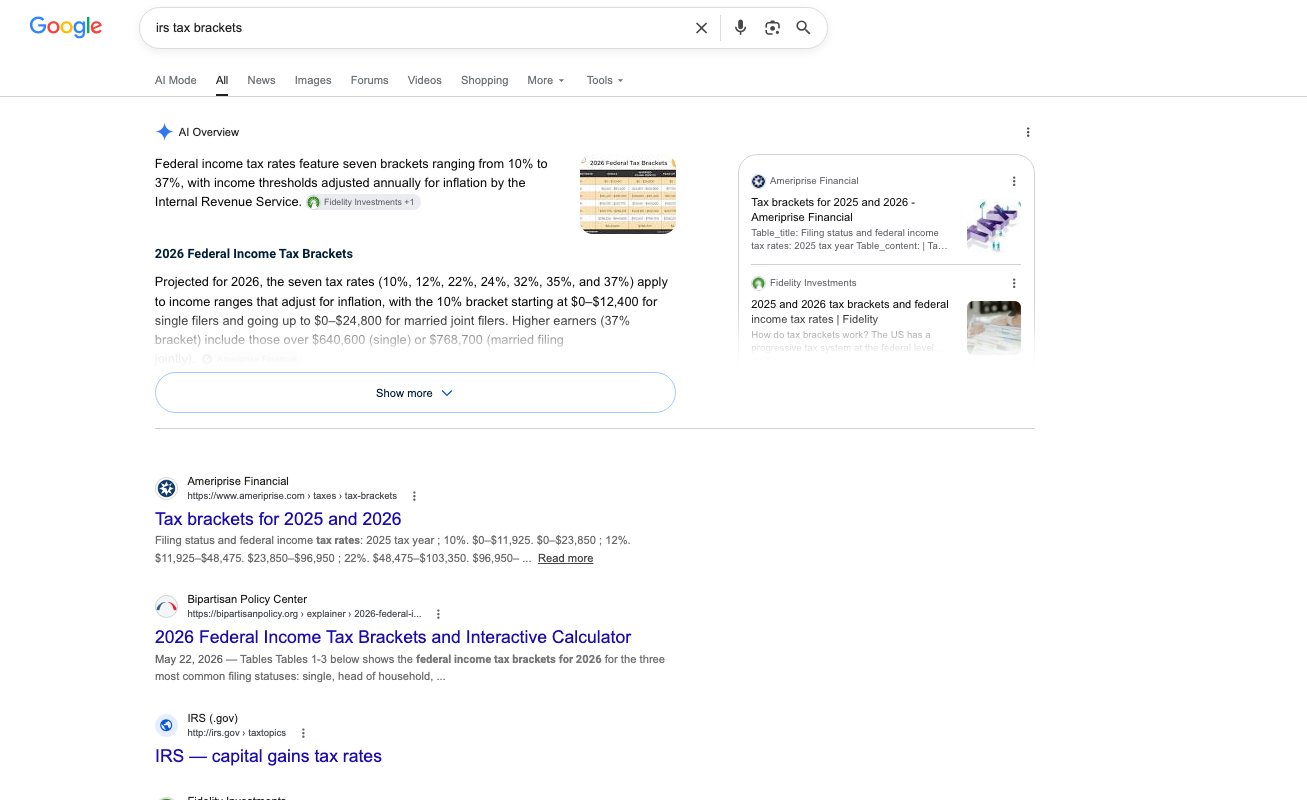This screenshot has height=800, width=1307.
Task: Open Fidelity 2025 and 2026 tax brackets card
Action: point(850,312)
